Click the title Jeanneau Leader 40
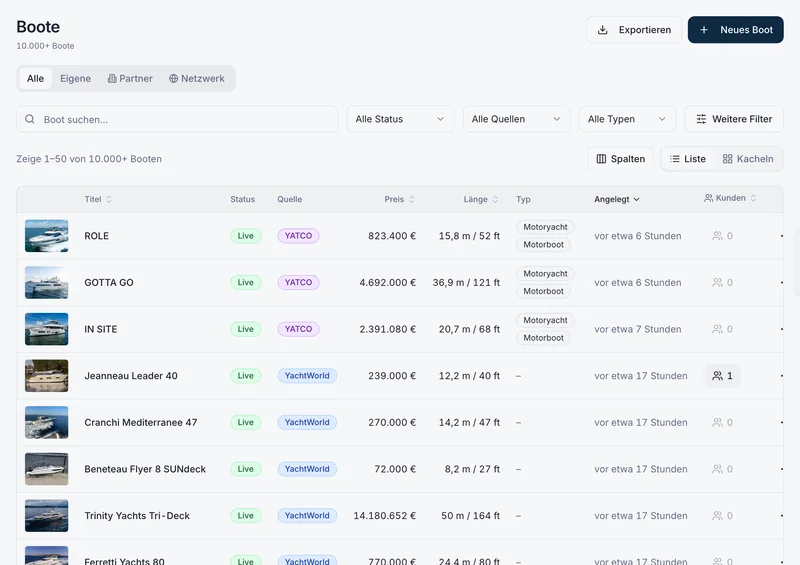The image size is (800, 565). pyautogui.click(x=131, y=376)
